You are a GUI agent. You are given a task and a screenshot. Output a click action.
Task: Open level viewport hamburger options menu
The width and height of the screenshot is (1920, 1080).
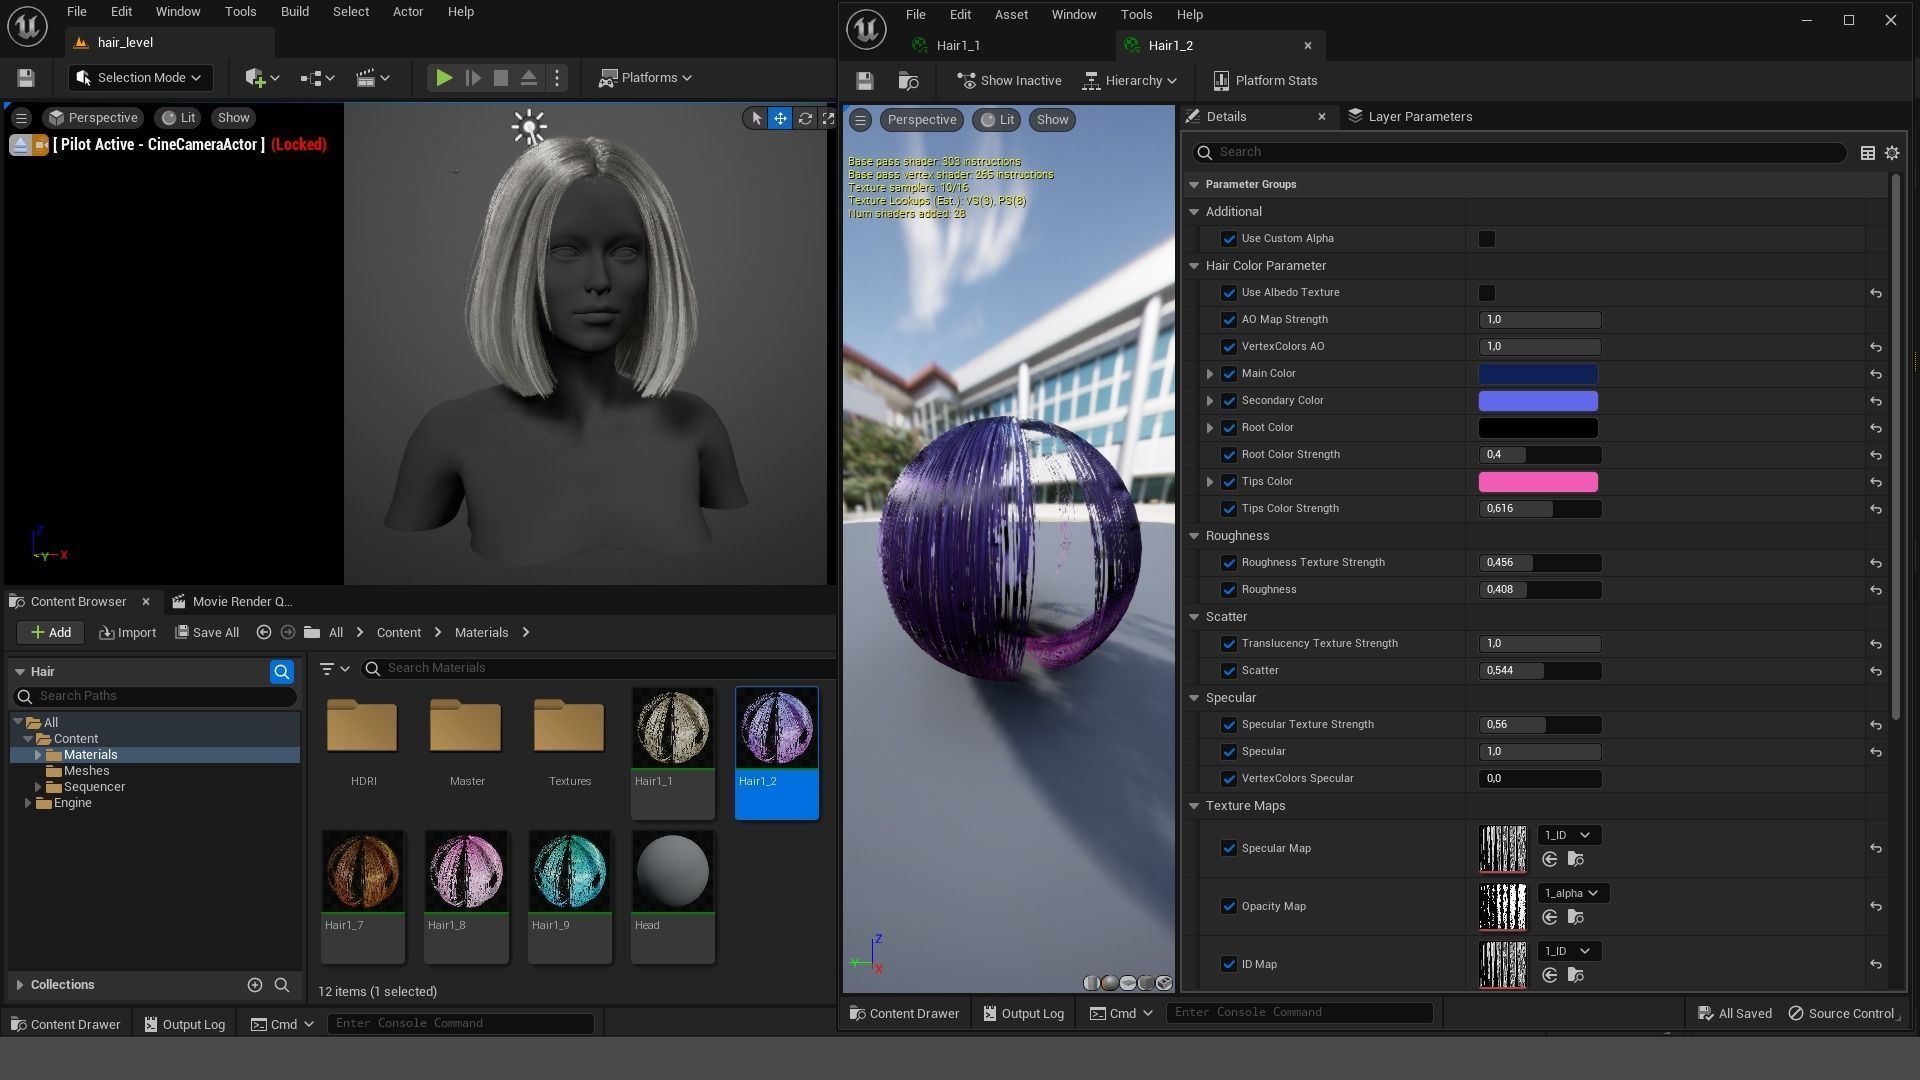coord(21,118)
